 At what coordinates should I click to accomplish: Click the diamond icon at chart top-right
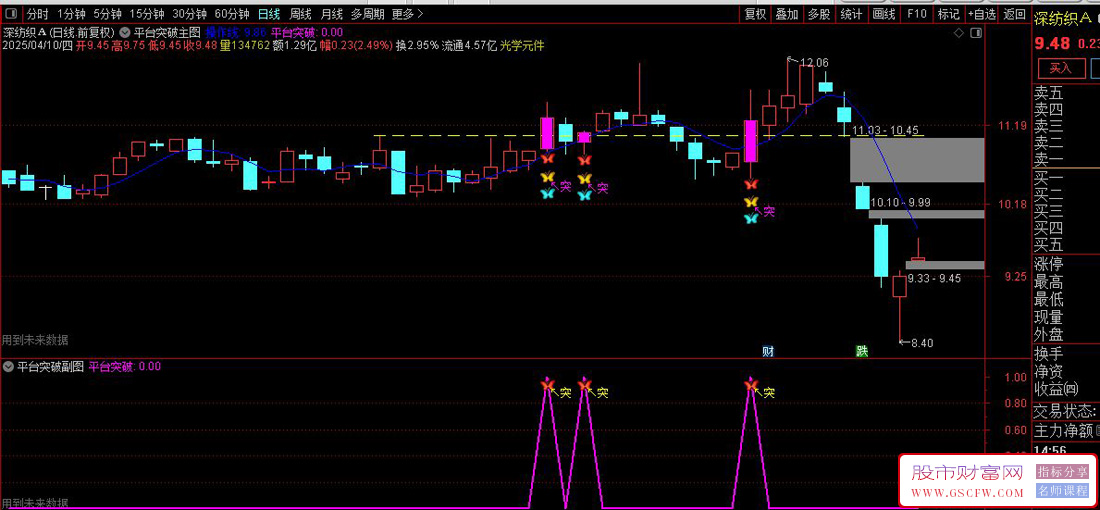point(959,33)
